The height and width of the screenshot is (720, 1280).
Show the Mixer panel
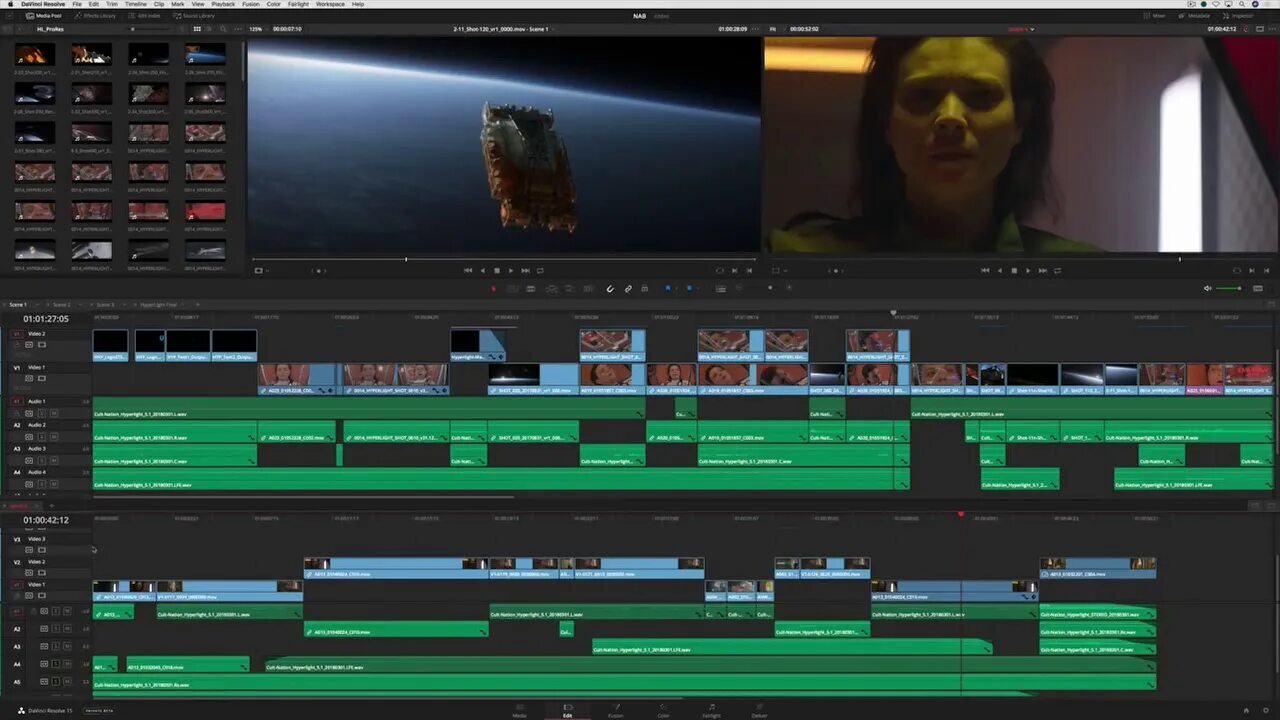click(1155, 16)
